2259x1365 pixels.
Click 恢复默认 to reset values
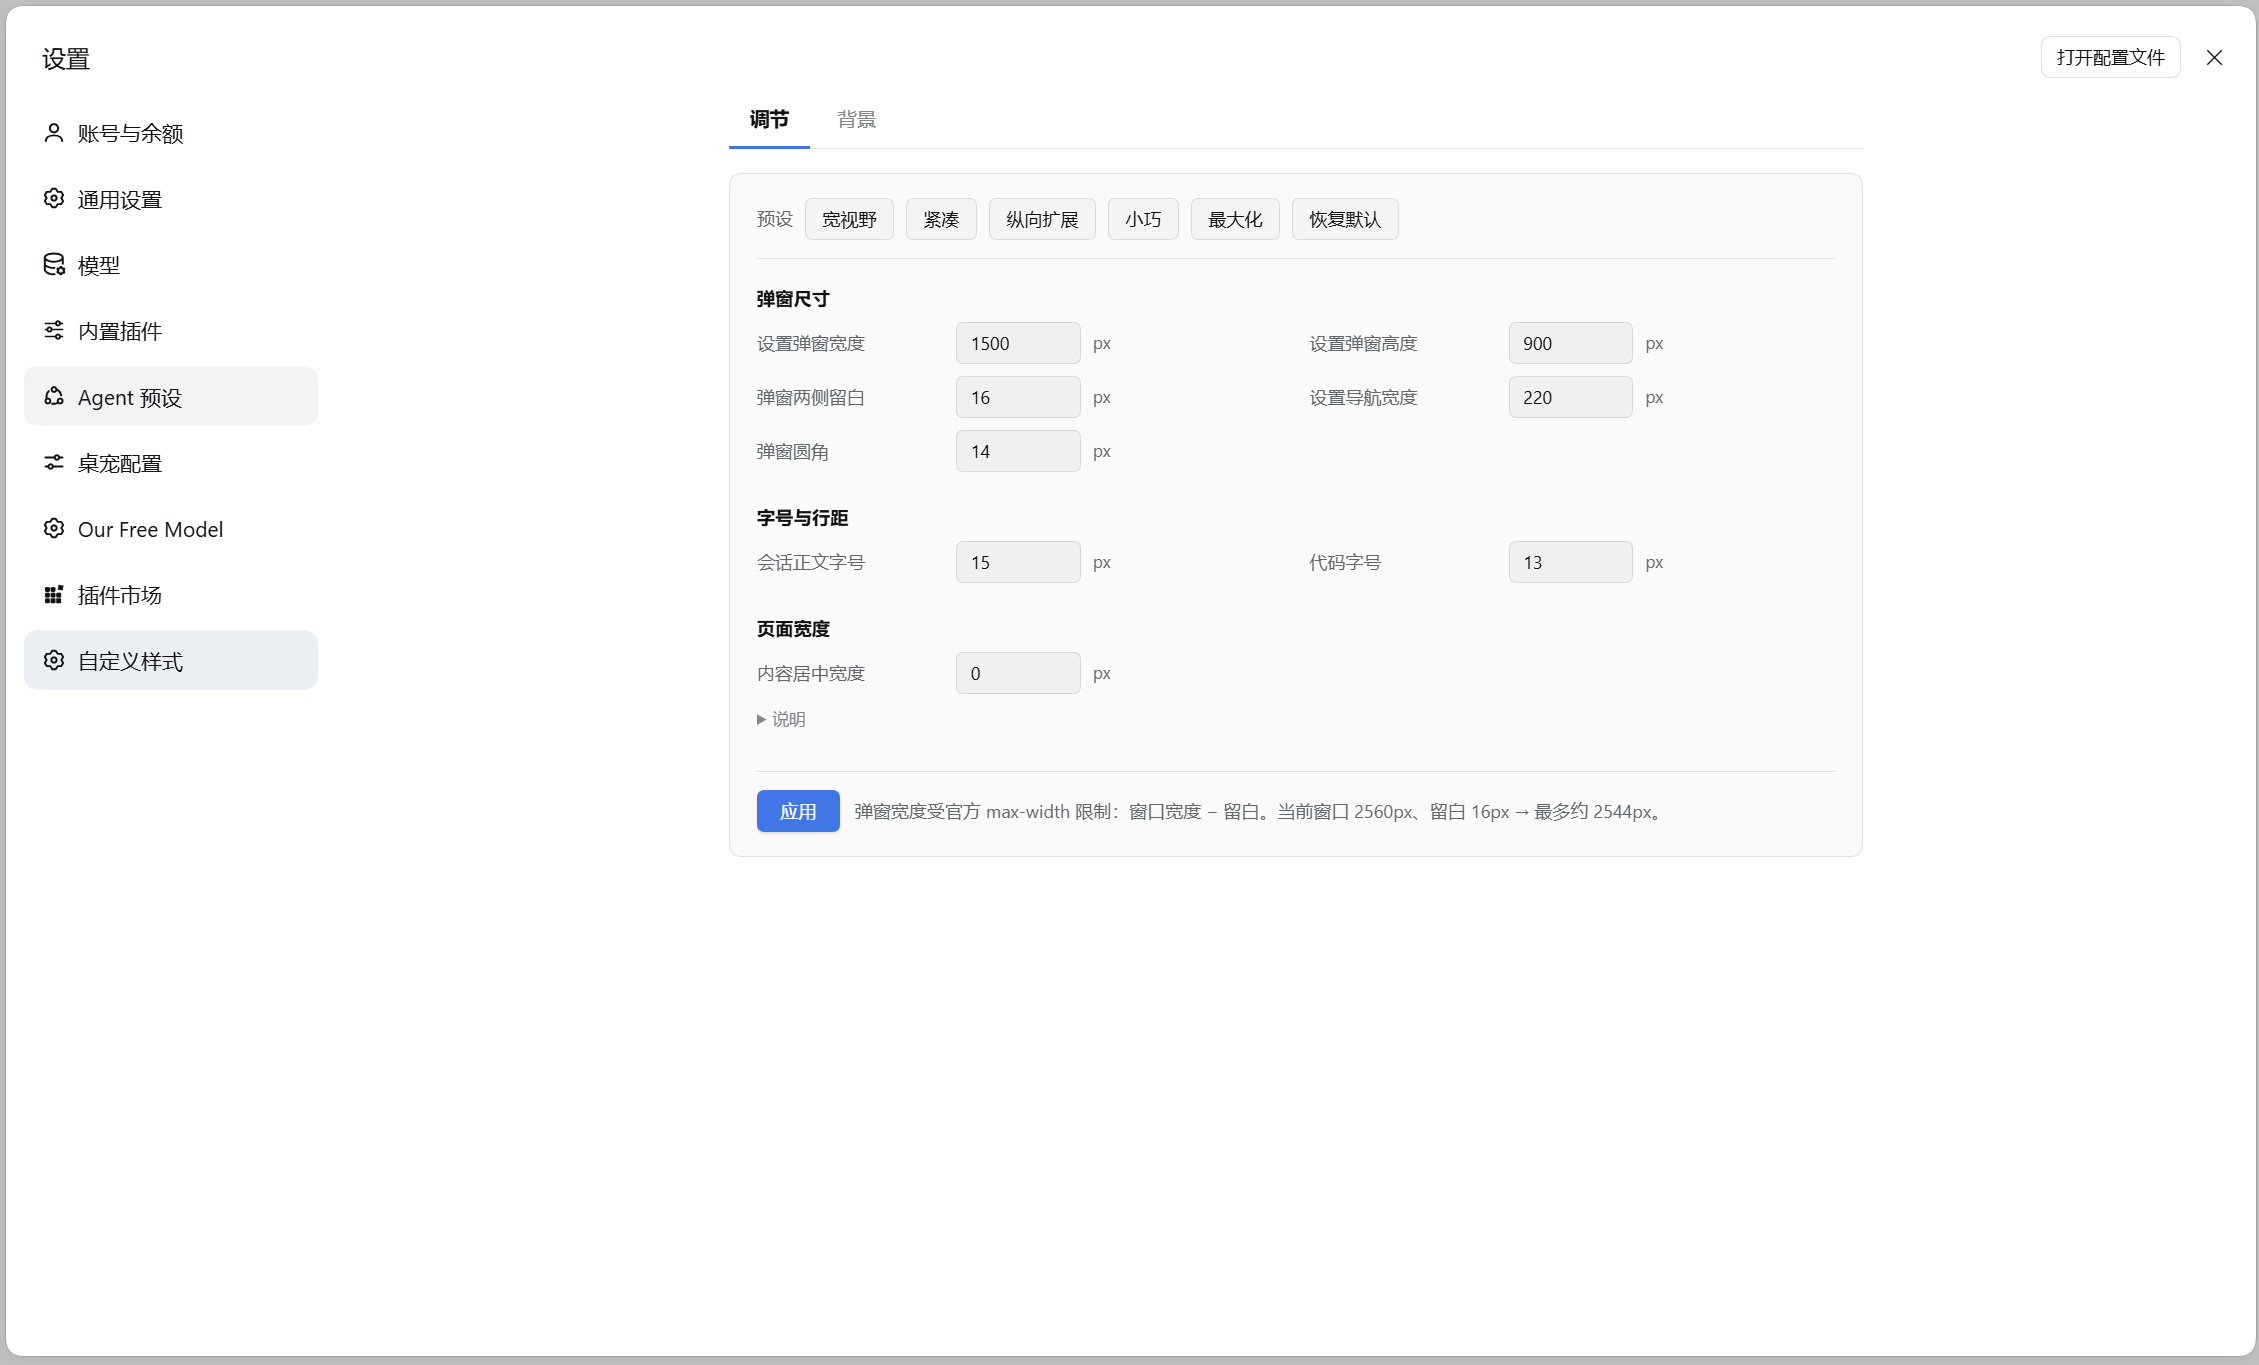click(x=1345, y=219)
